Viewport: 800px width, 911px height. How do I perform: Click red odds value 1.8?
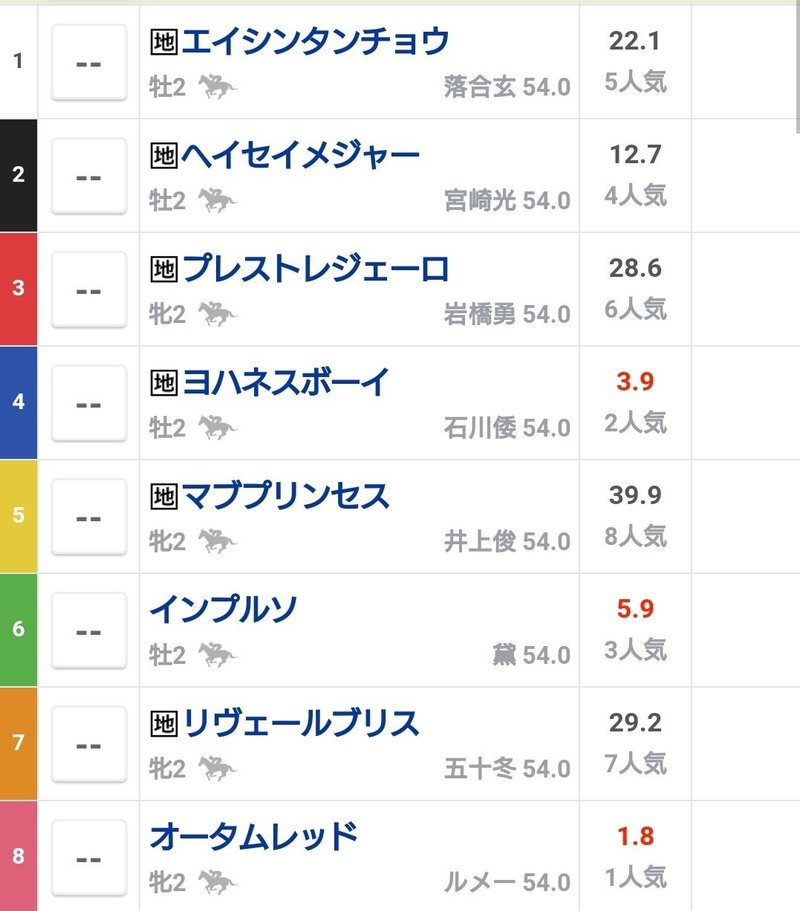pyautogui.click(x=634, y=836)
